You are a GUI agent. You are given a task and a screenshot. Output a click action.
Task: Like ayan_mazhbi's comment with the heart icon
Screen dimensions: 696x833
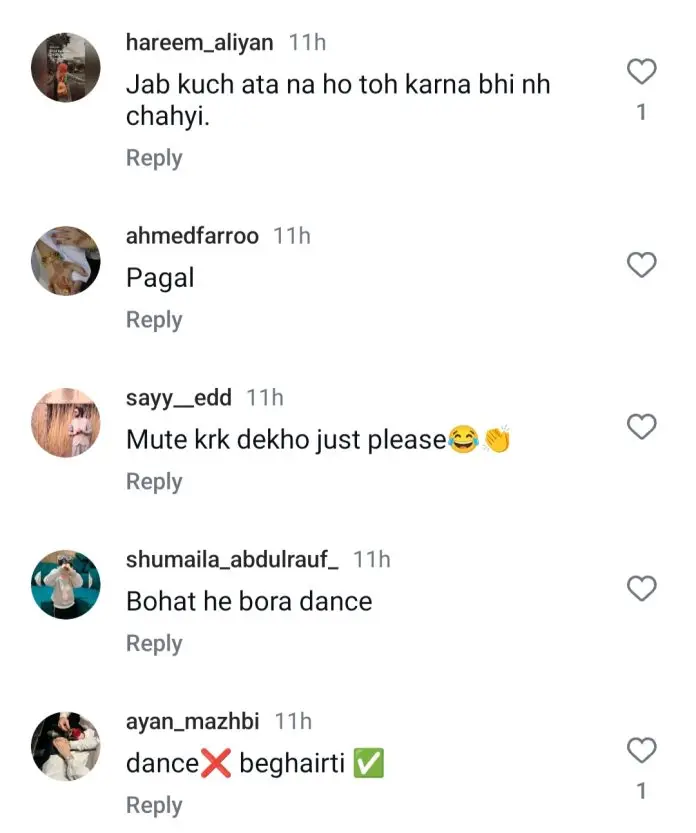[641, 750]
